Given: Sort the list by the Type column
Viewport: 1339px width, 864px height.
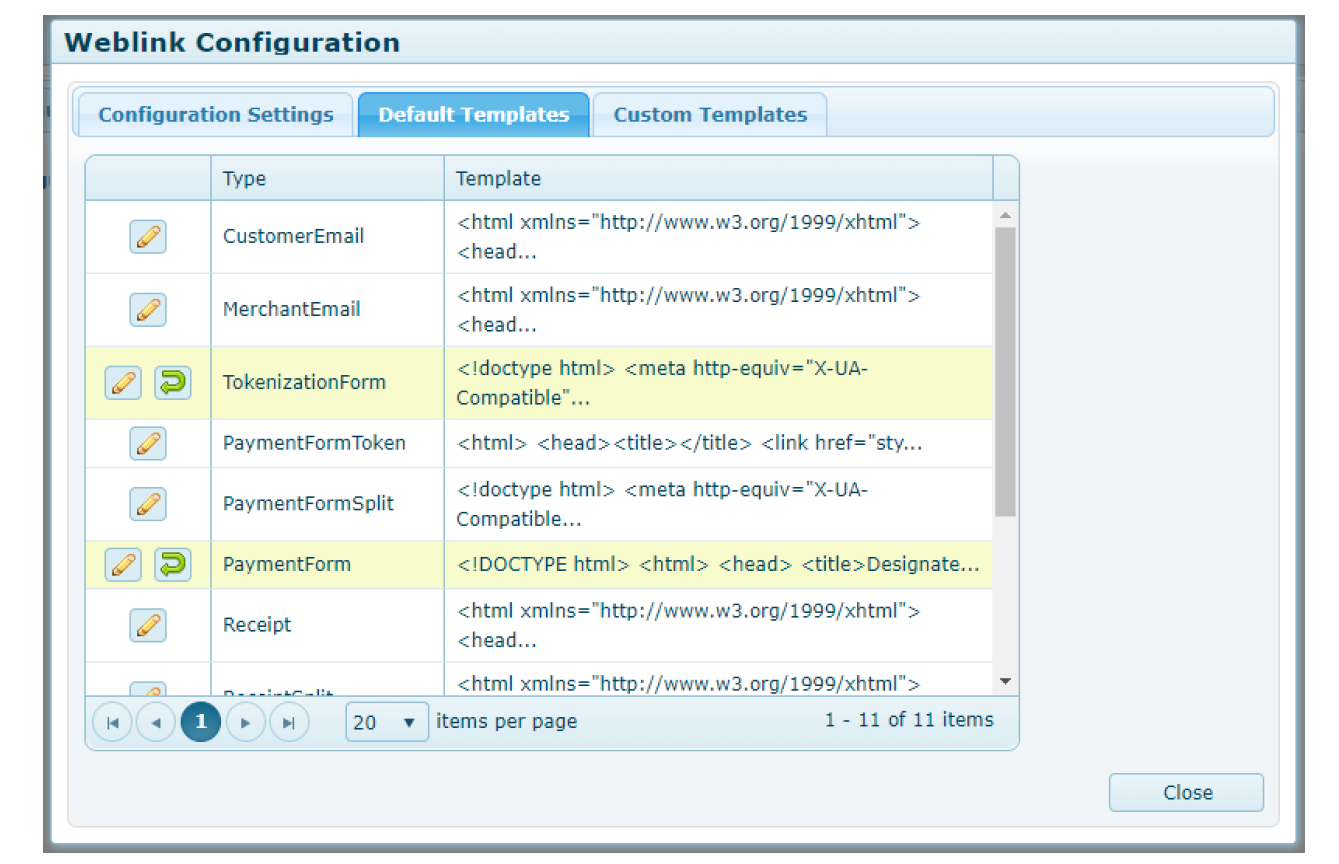Looking at the screenshot, I should tap(243, 178).
